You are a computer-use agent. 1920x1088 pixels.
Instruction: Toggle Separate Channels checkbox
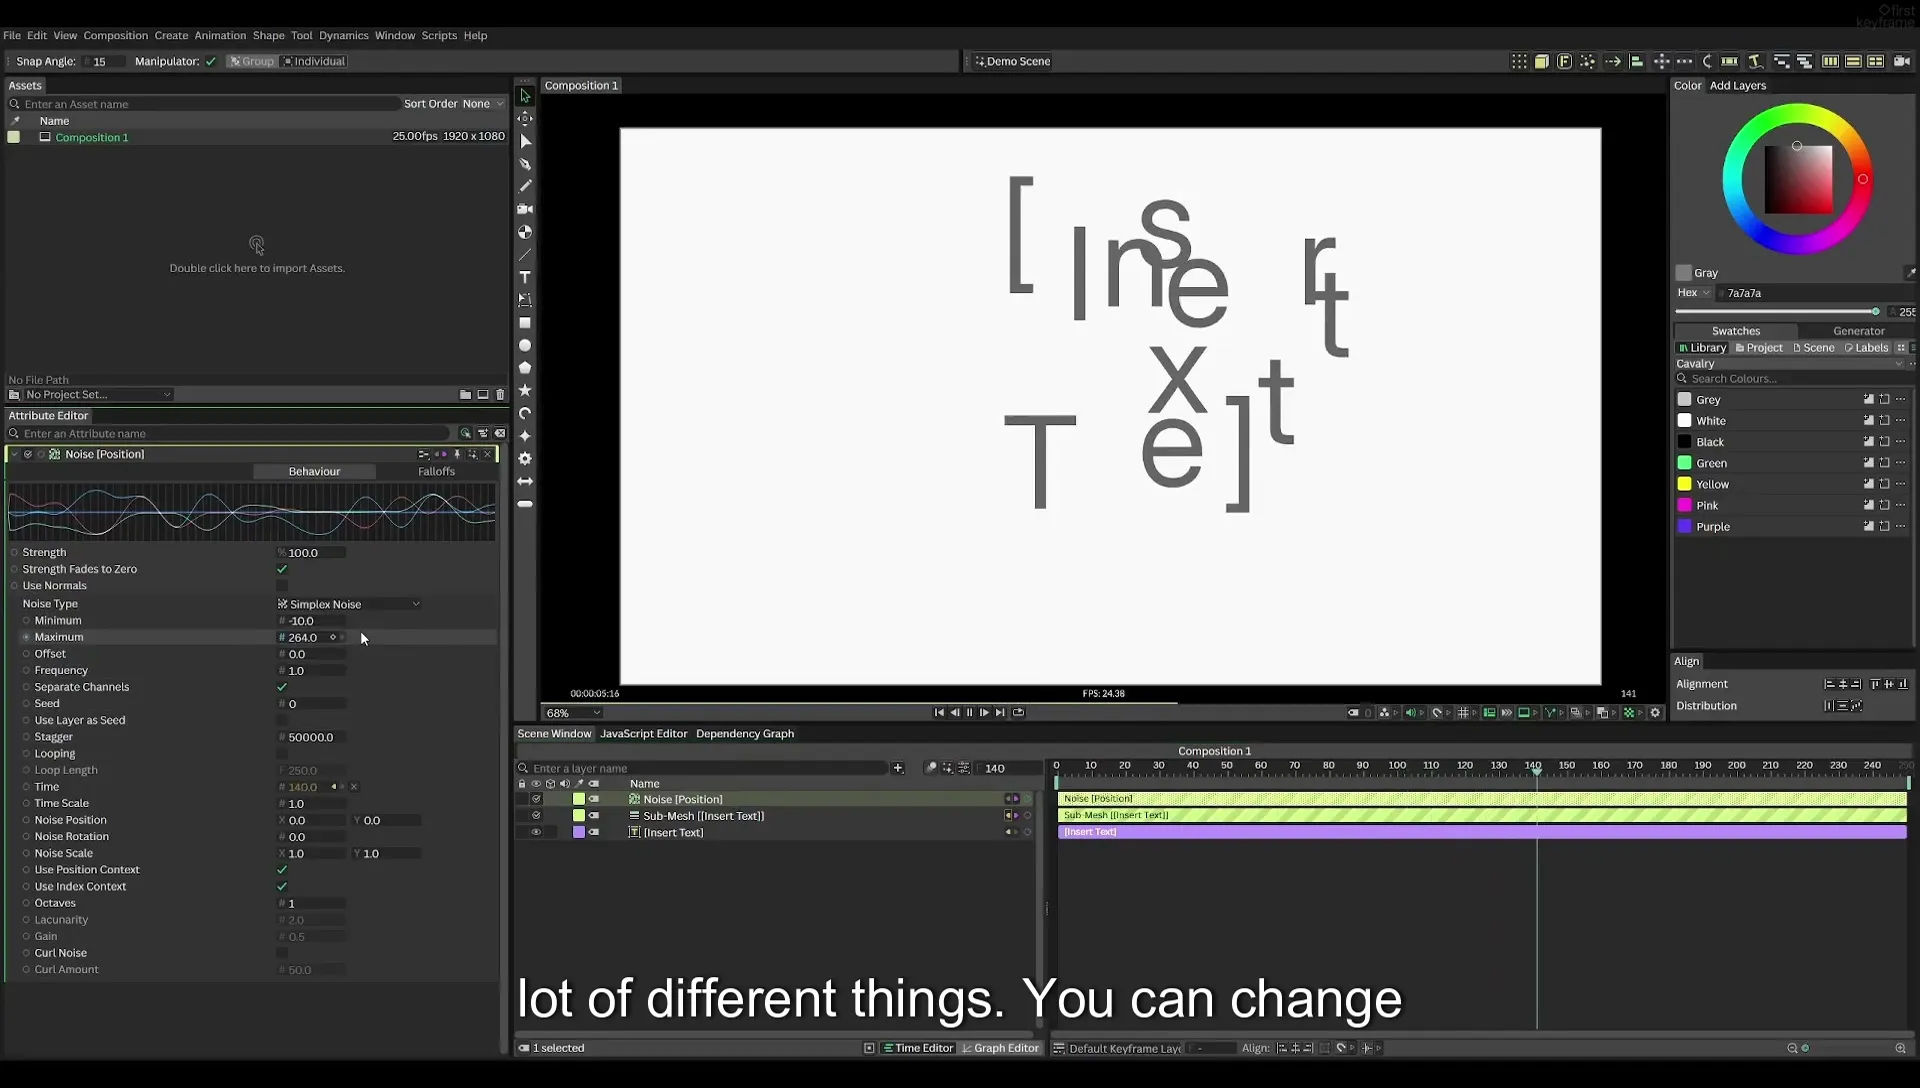[x=282, y=687]
